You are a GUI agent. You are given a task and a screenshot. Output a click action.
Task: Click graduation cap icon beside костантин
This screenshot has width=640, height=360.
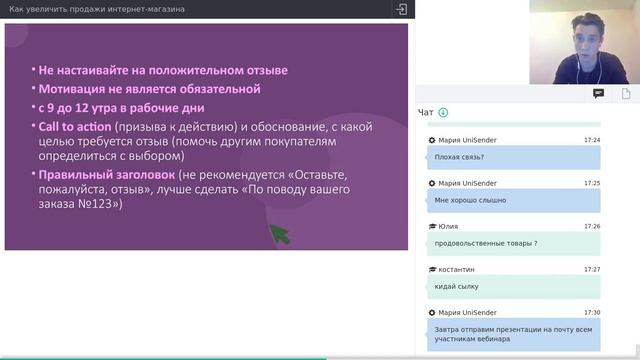click(x=432, y=269)
